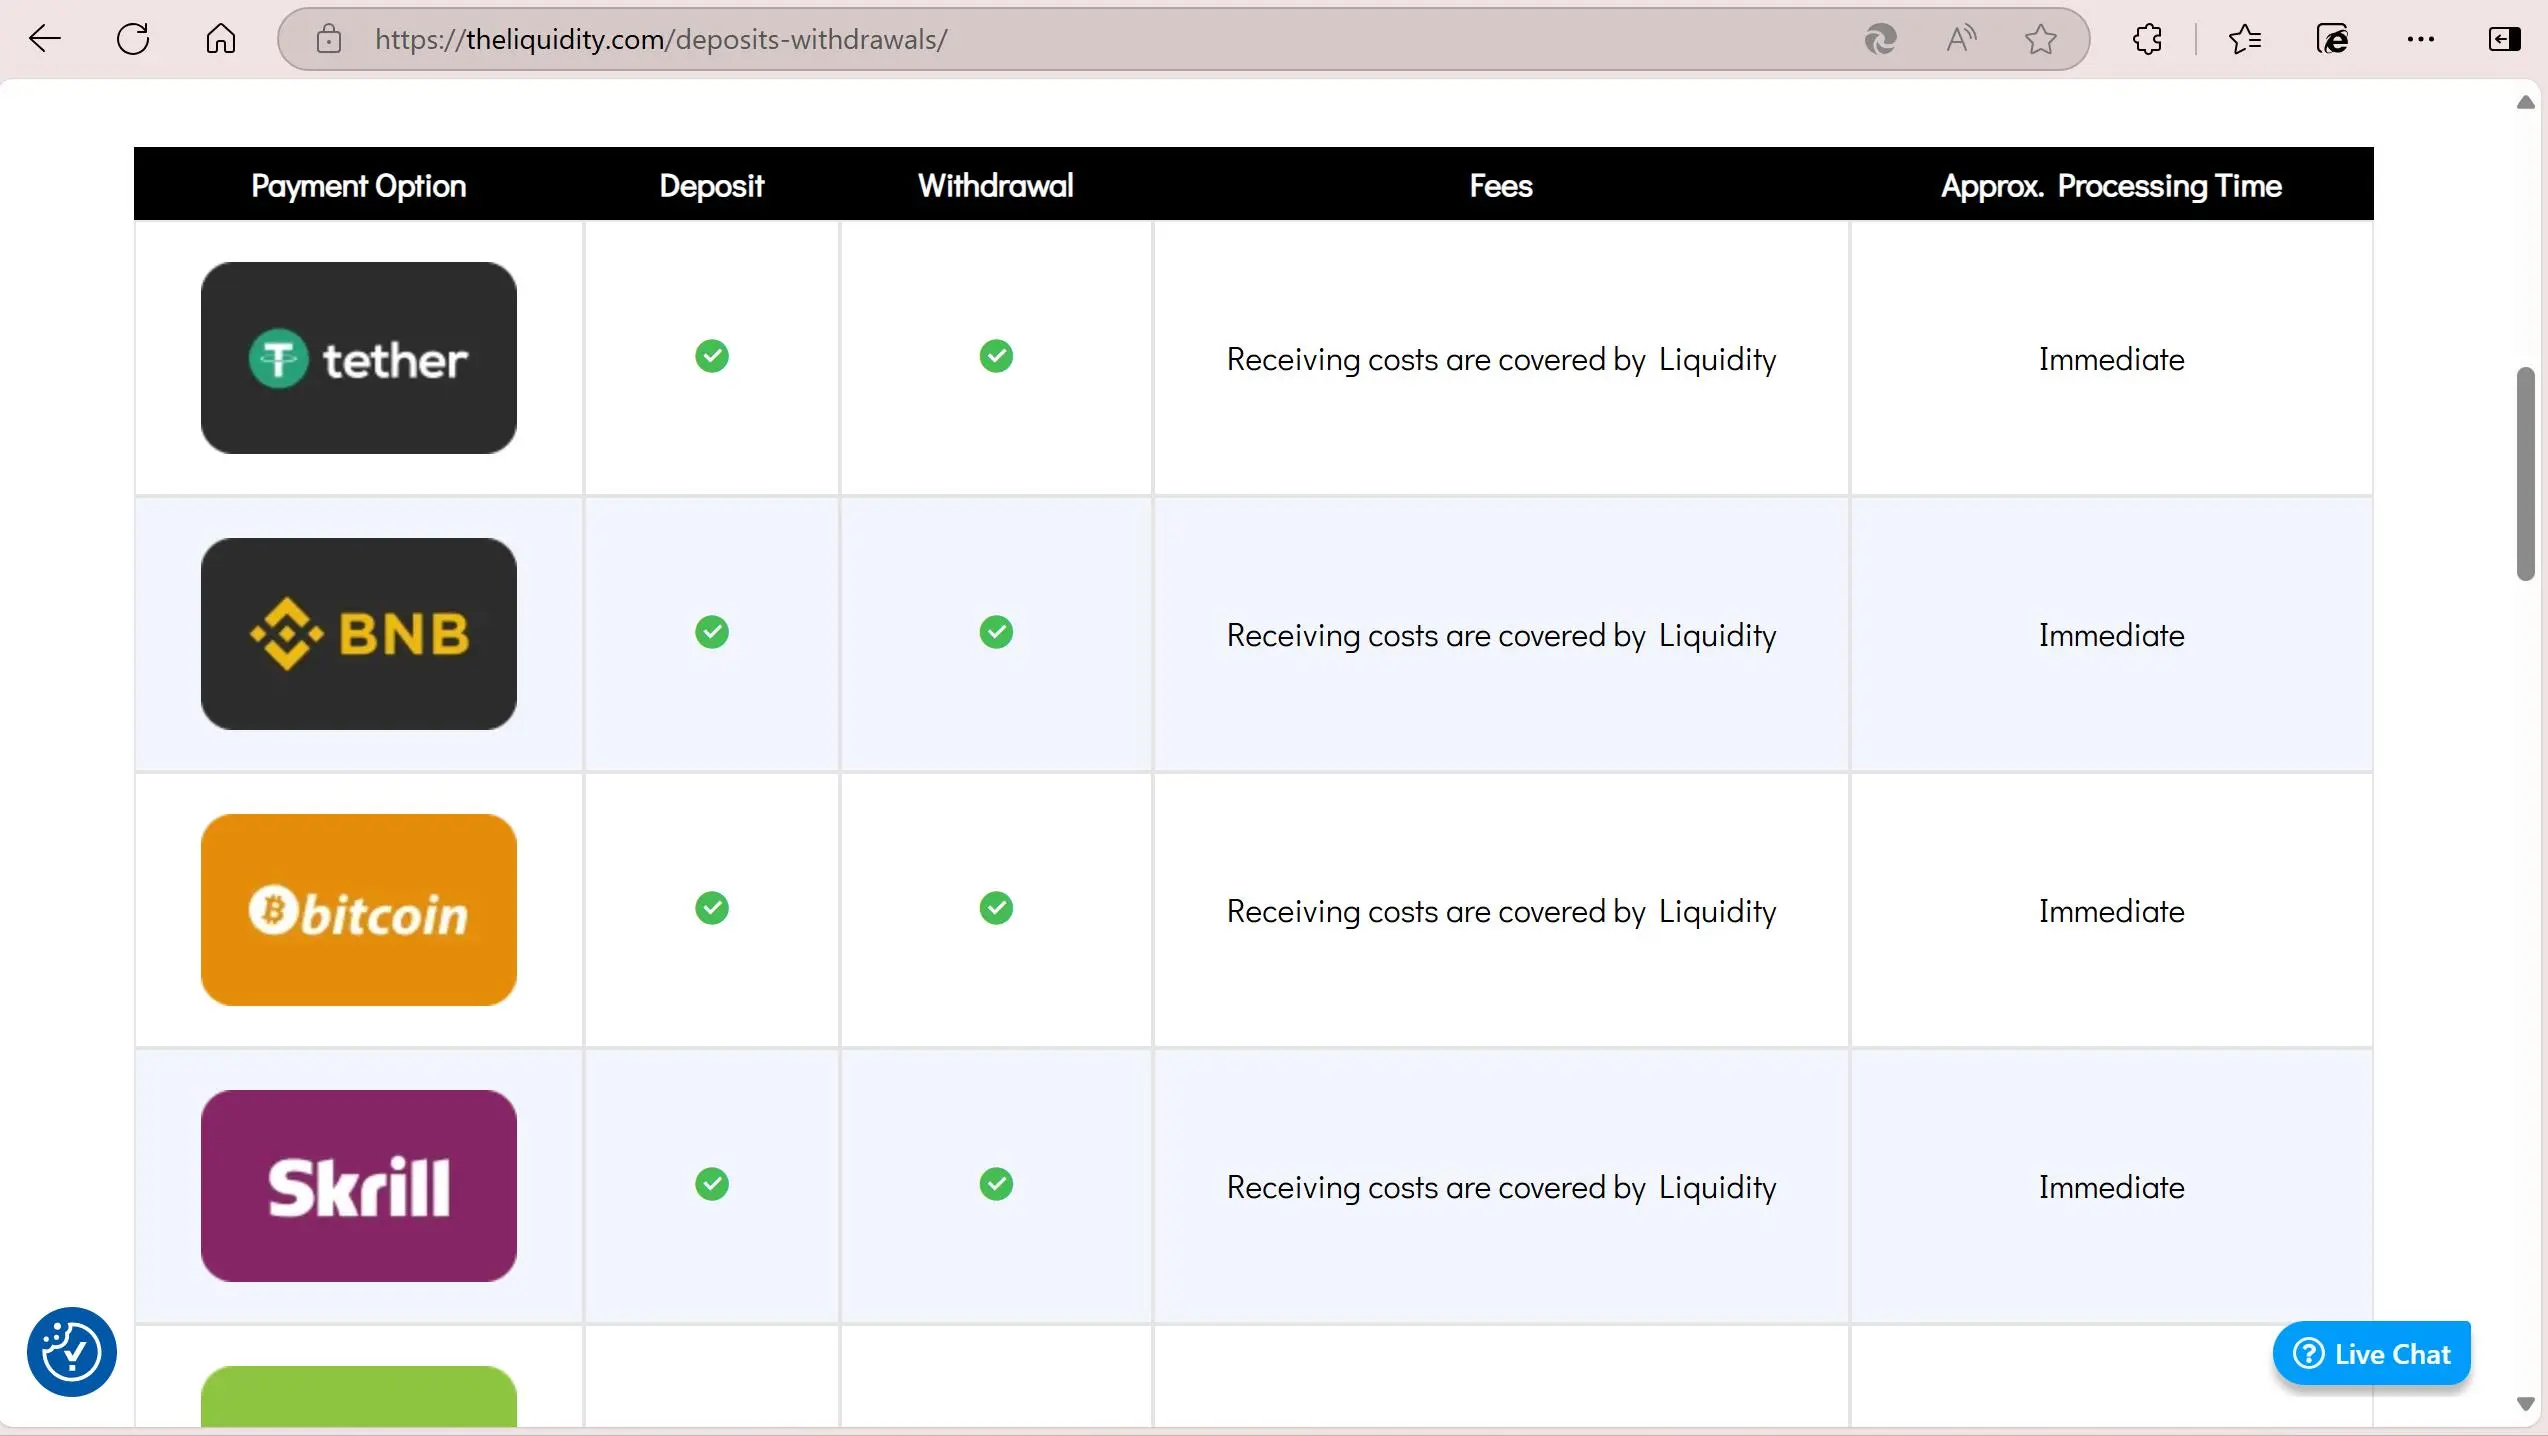This screenshot has width=2548, height=1436.
Task: Toggle the browser sidebar
Action: [x=2503, y=39]
